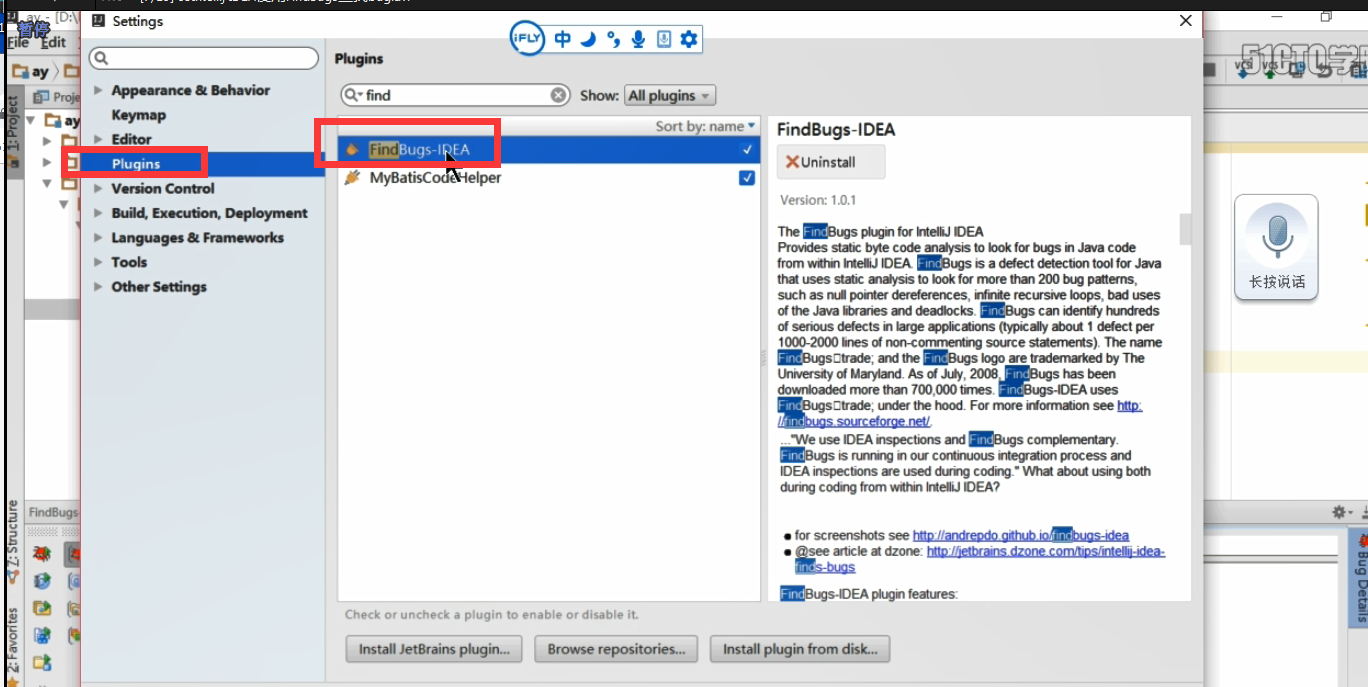Image resolution: width=1368 pixels, height=687 pixels.
Task: Close the Settings dialog
Action: tap(1186, 20)
